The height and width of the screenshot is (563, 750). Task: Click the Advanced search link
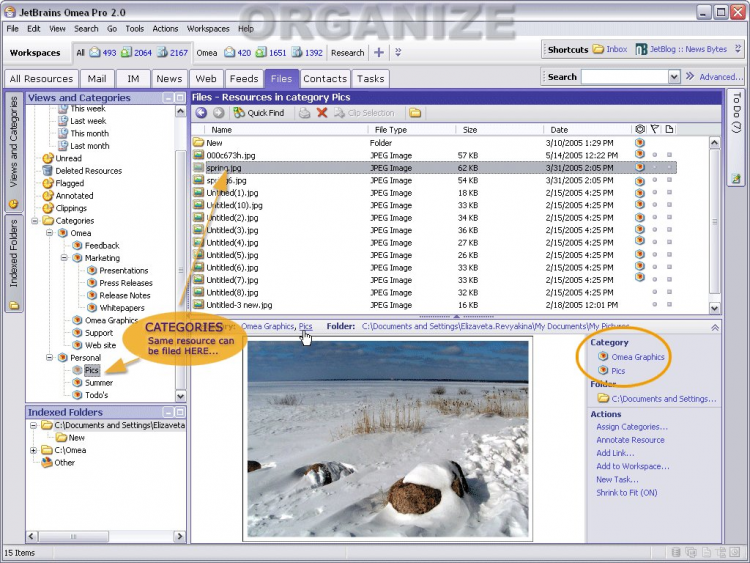point(721,77)
